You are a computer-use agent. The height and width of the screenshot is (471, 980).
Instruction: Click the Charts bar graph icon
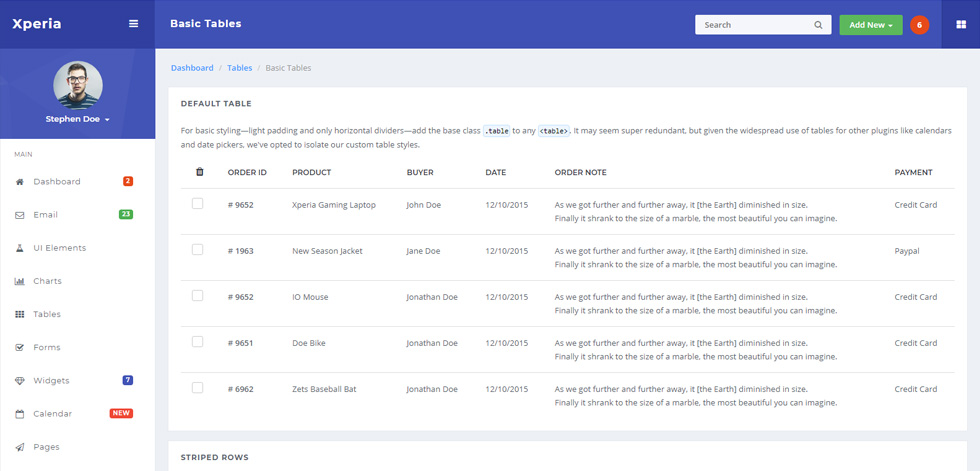click(x=19, y=281)
